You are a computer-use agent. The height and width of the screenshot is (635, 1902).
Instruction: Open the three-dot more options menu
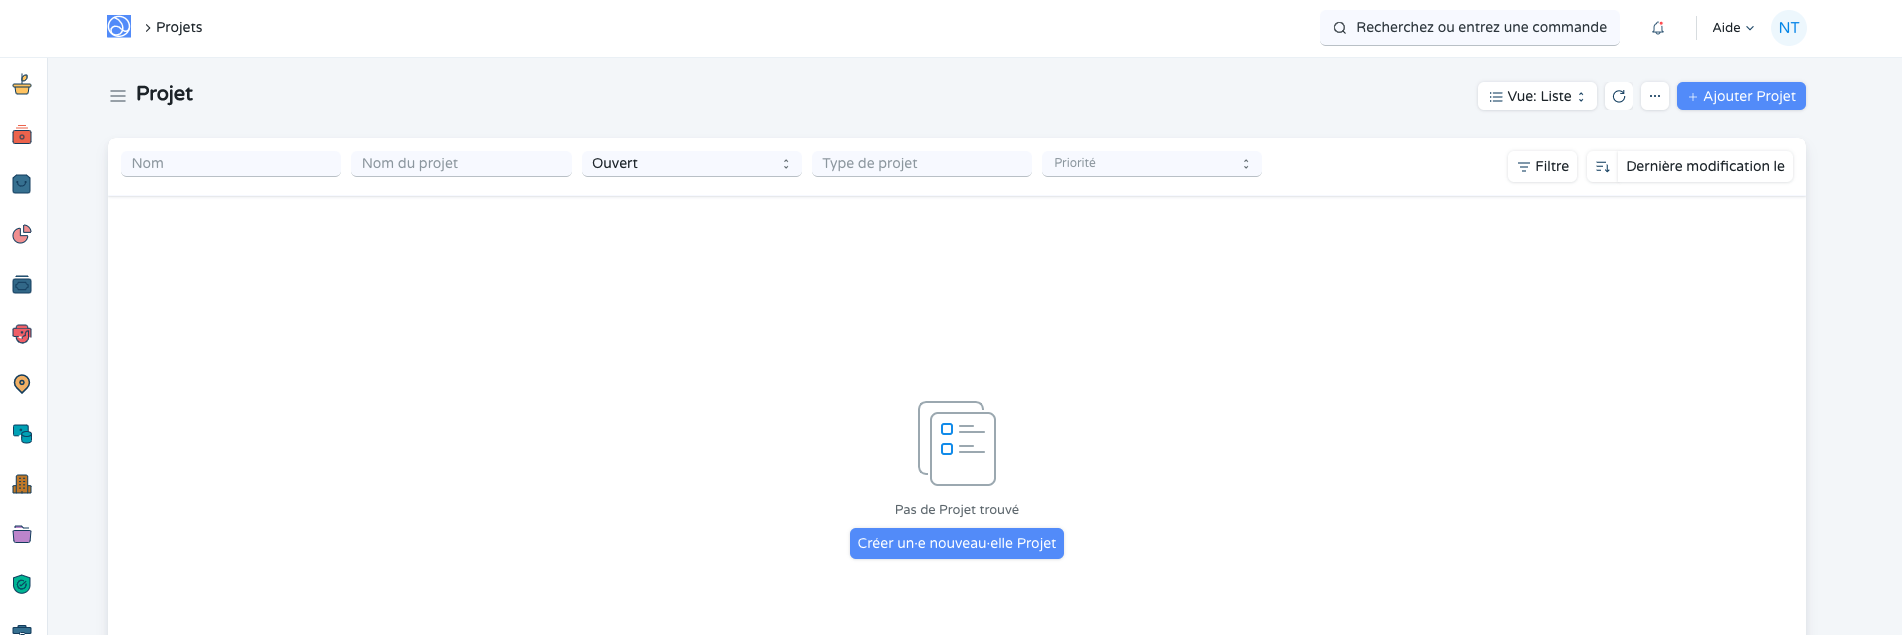pos(1655,96)
